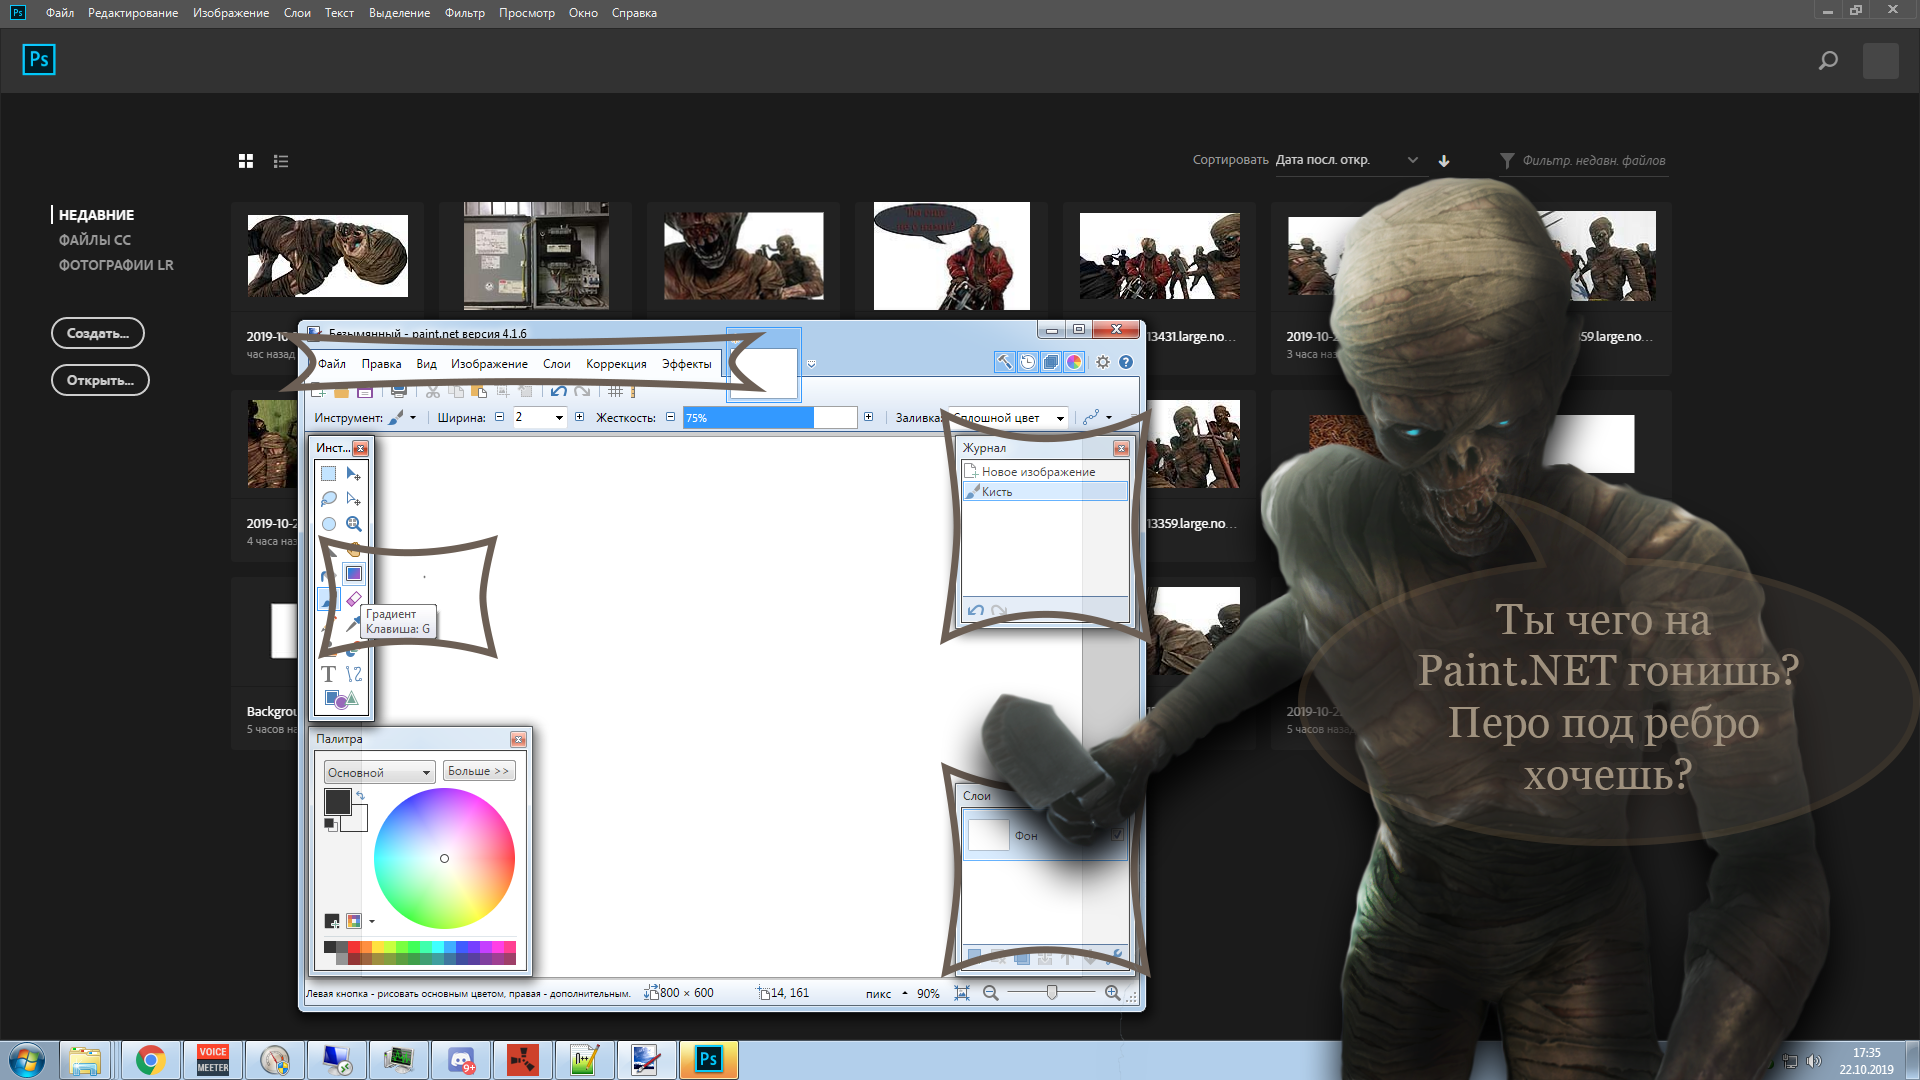Change units via пикс dropdown
This screenshot has height=1080, width=1920.
click(x=886, y=993)
